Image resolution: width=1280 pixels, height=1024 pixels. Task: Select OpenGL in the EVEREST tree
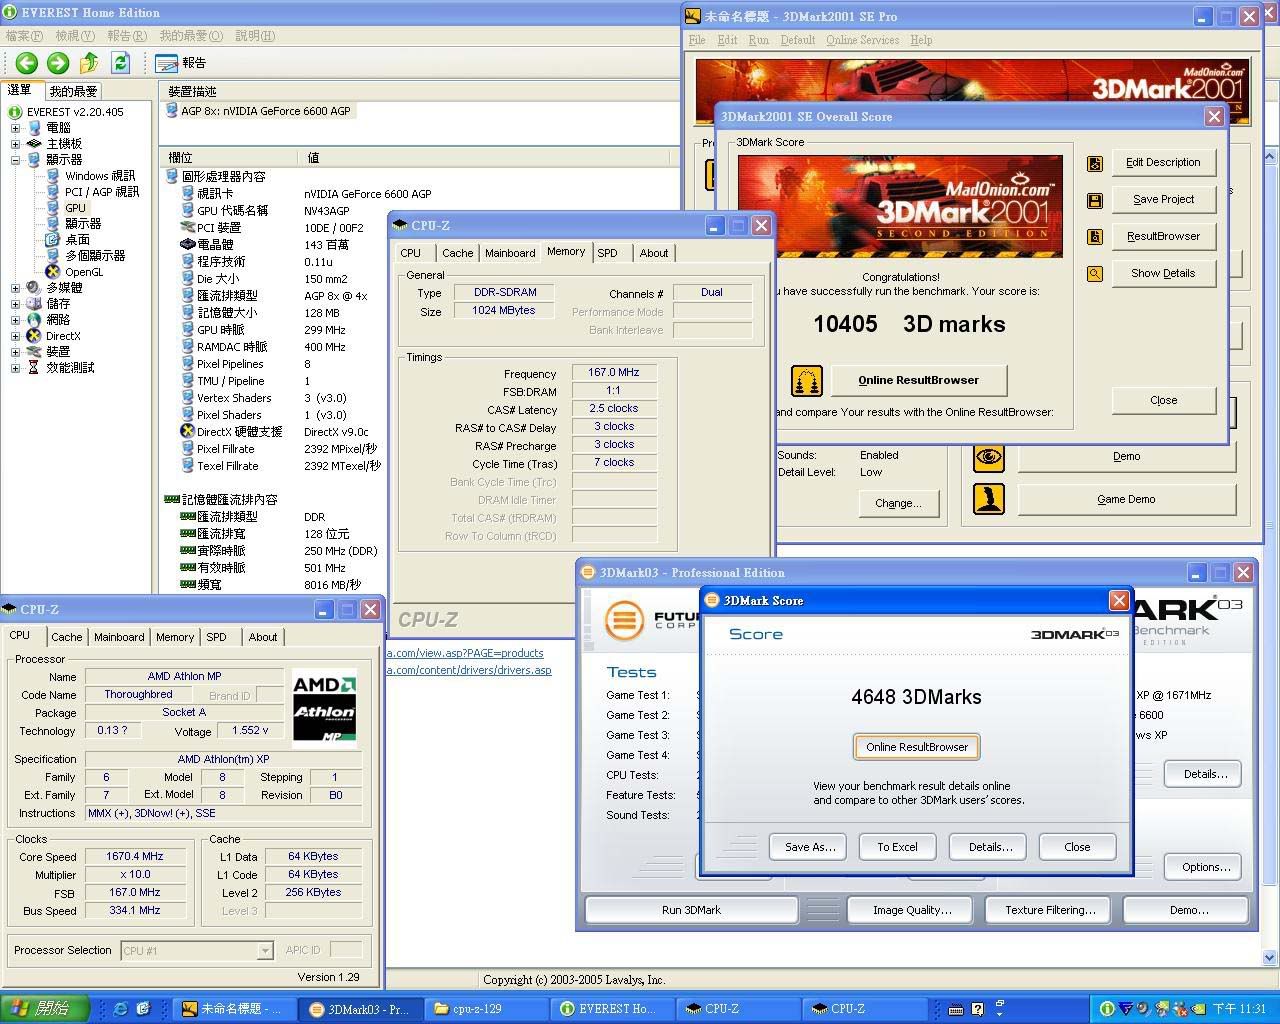(x=84, y=271)
